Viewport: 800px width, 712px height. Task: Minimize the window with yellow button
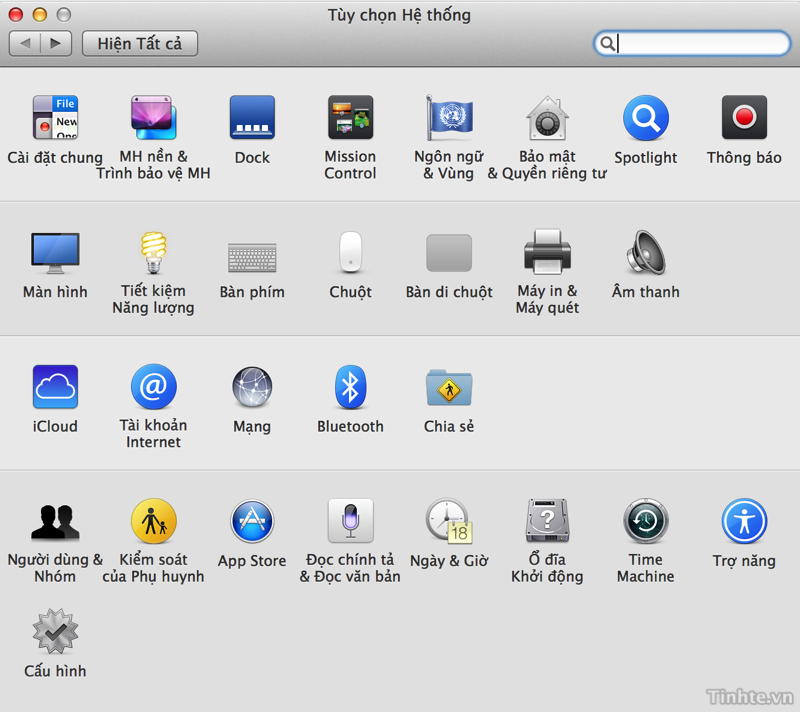point(40,15)
